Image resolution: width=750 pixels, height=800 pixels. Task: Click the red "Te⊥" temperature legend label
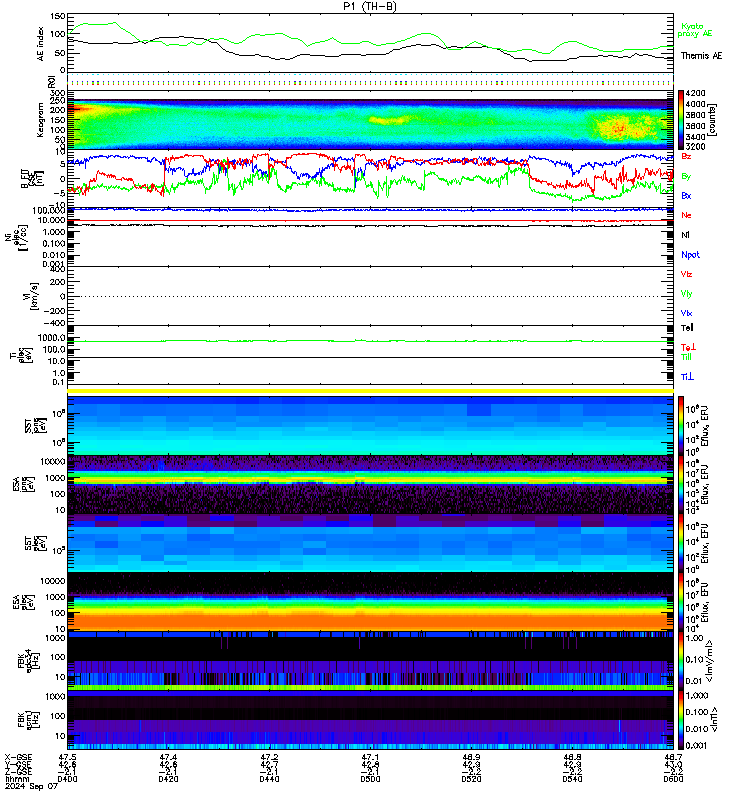click(x=688, y=347)
